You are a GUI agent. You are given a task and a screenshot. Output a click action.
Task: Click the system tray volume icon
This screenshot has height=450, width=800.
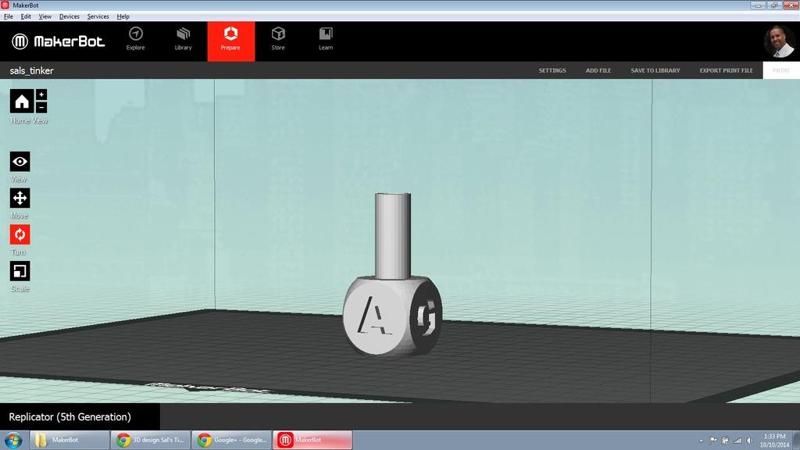[x=749, y=440]
